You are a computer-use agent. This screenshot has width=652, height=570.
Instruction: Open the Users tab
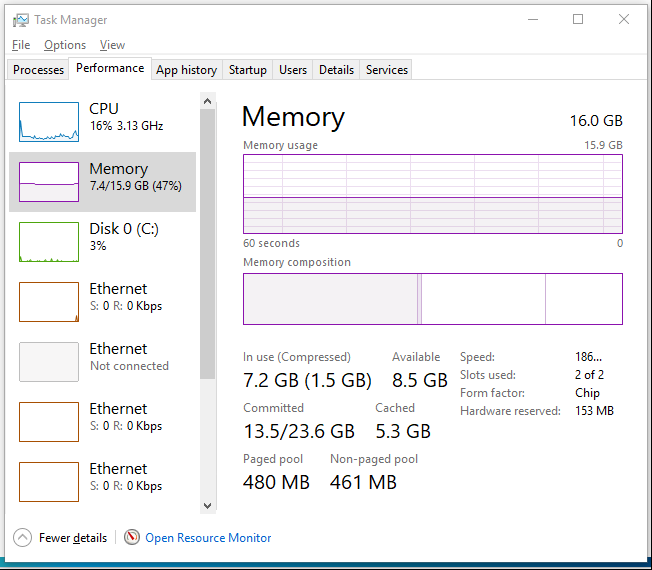[x=293, y=69]
